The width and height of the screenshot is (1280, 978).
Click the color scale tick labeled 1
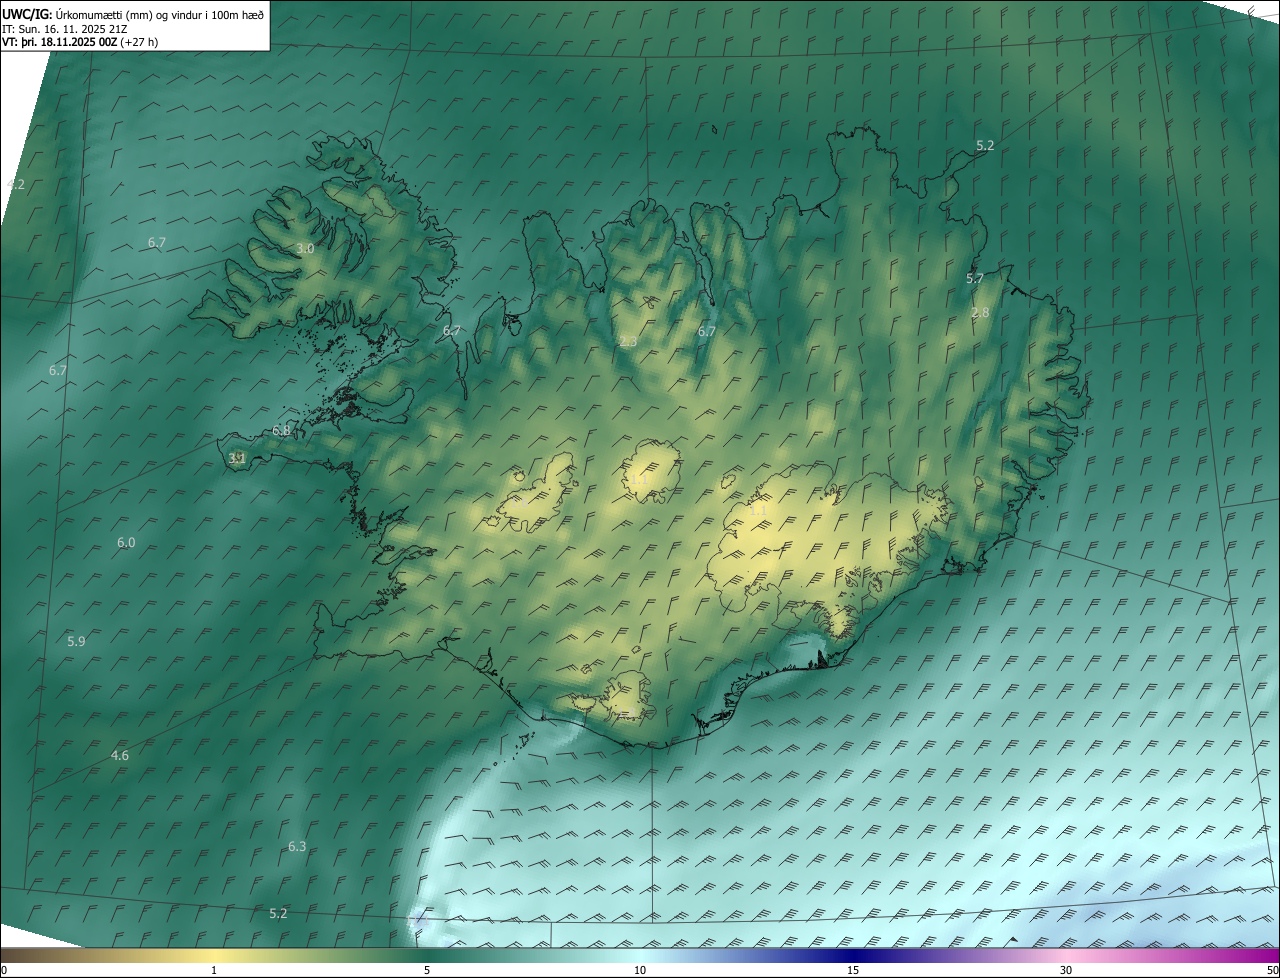[214, 970]
